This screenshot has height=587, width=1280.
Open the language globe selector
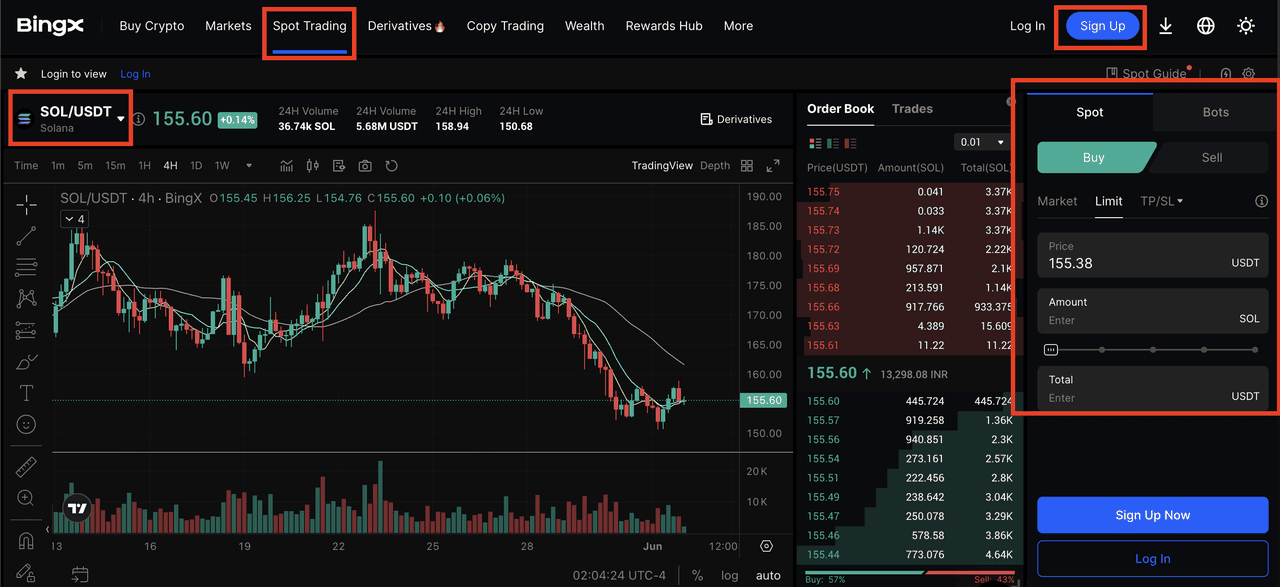click(x=1206, y=26)
